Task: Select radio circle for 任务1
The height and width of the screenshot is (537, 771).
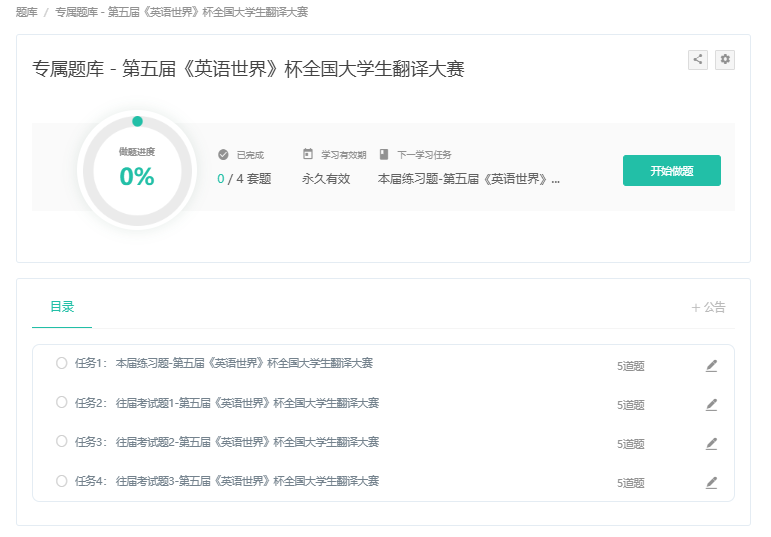Action: click(62, 363)
